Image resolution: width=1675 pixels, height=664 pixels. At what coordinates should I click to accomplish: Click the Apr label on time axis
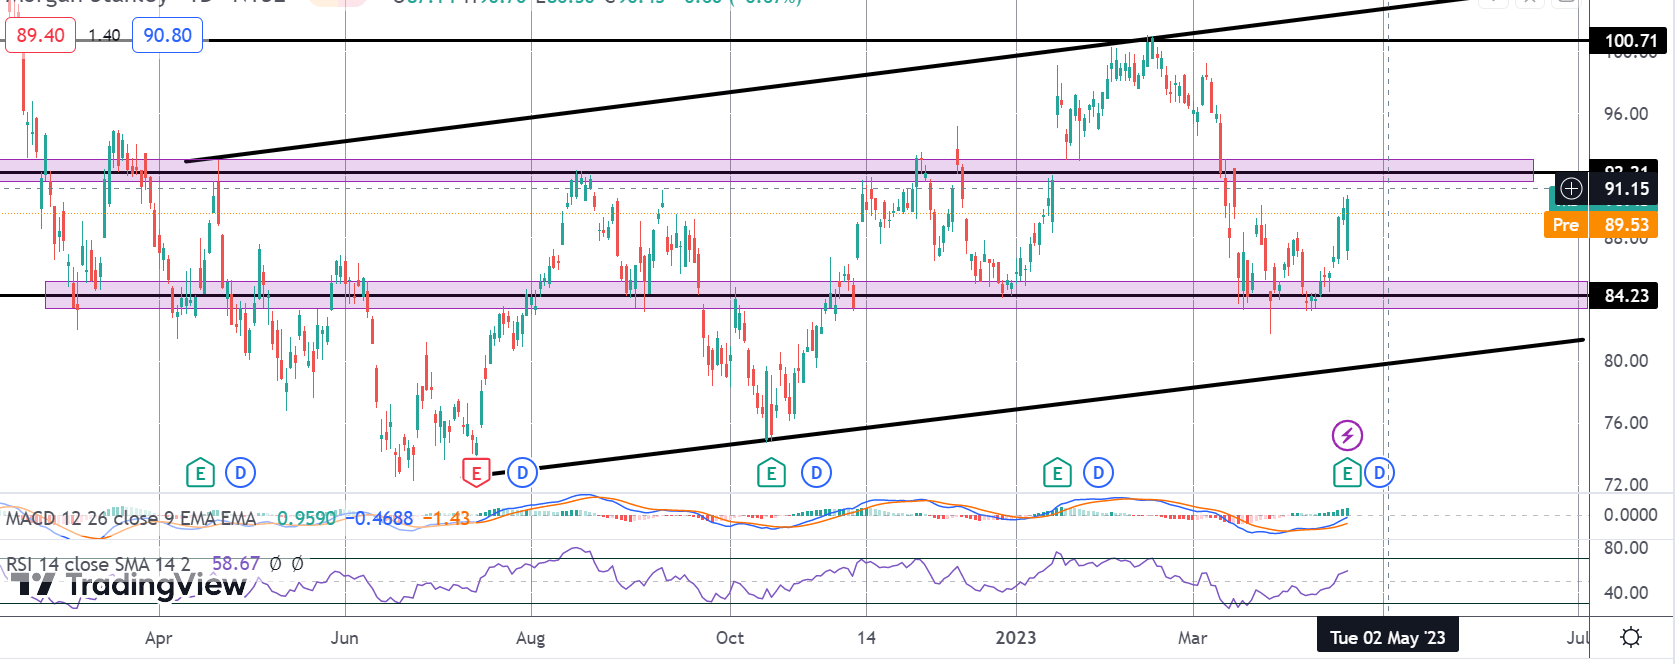pyautogui.click(x=158, y=638)
